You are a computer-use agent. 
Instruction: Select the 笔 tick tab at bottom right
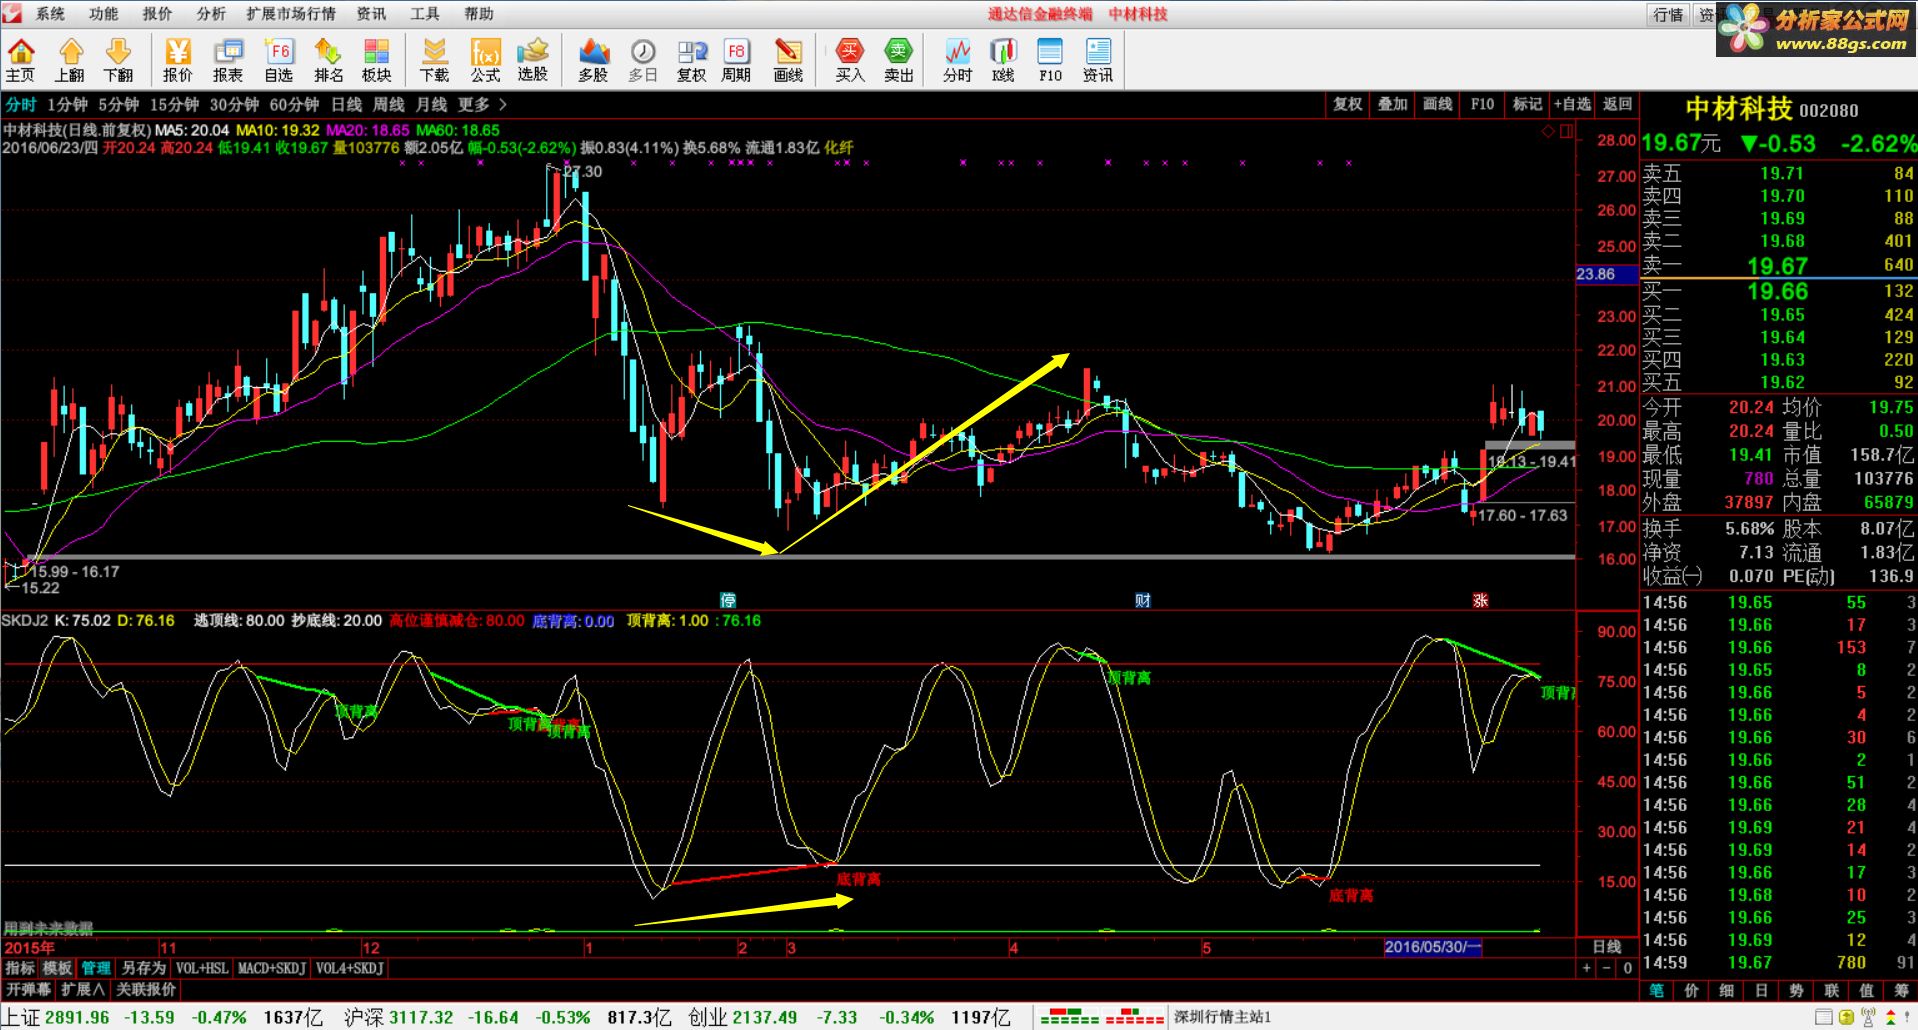click(x=1657, y=990)
